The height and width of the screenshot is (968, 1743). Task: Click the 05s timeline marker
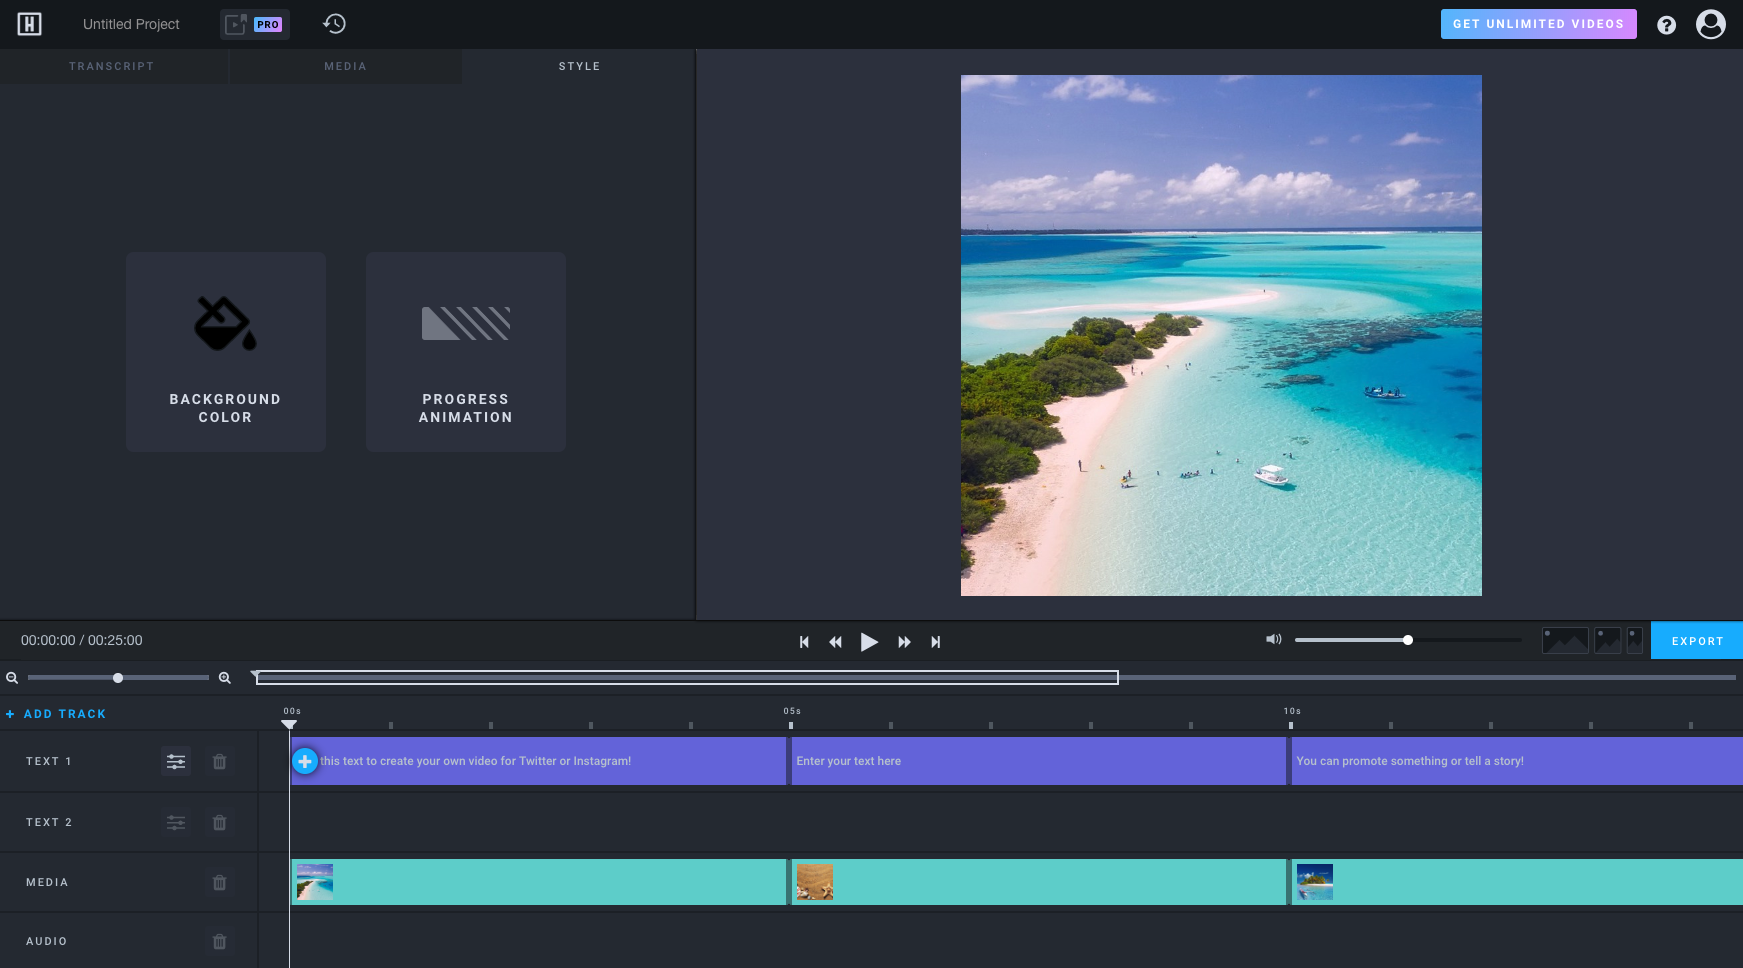(x=792, y=712)
